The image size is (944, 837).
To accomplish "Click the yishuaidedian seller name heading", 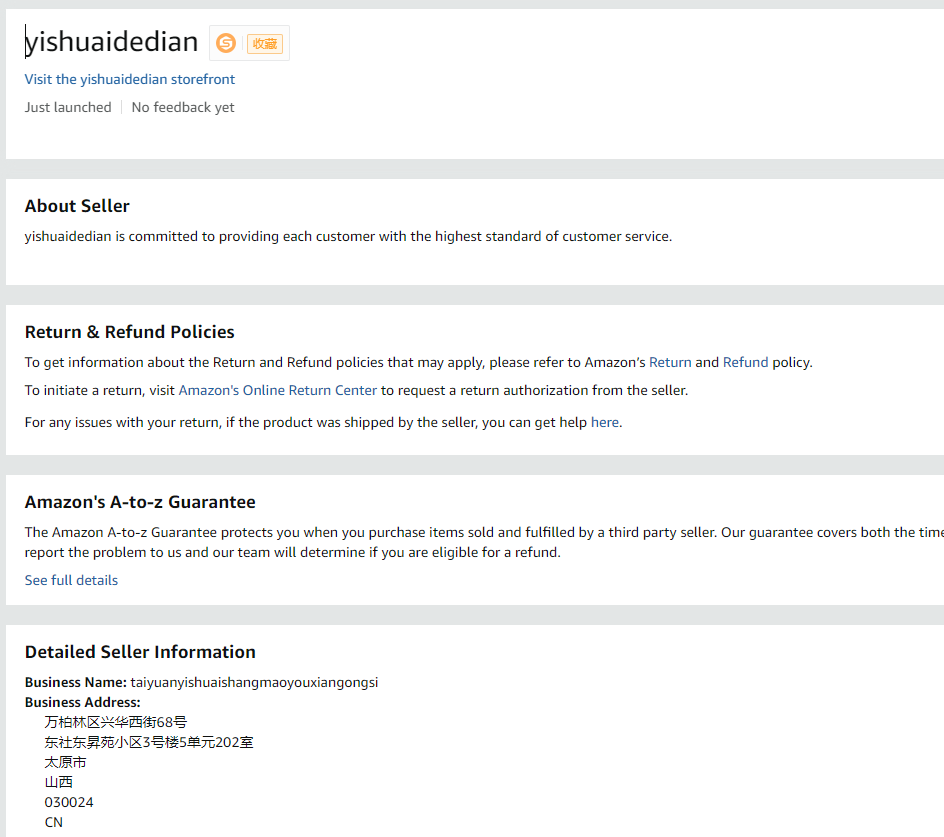I will pos(112,42).
